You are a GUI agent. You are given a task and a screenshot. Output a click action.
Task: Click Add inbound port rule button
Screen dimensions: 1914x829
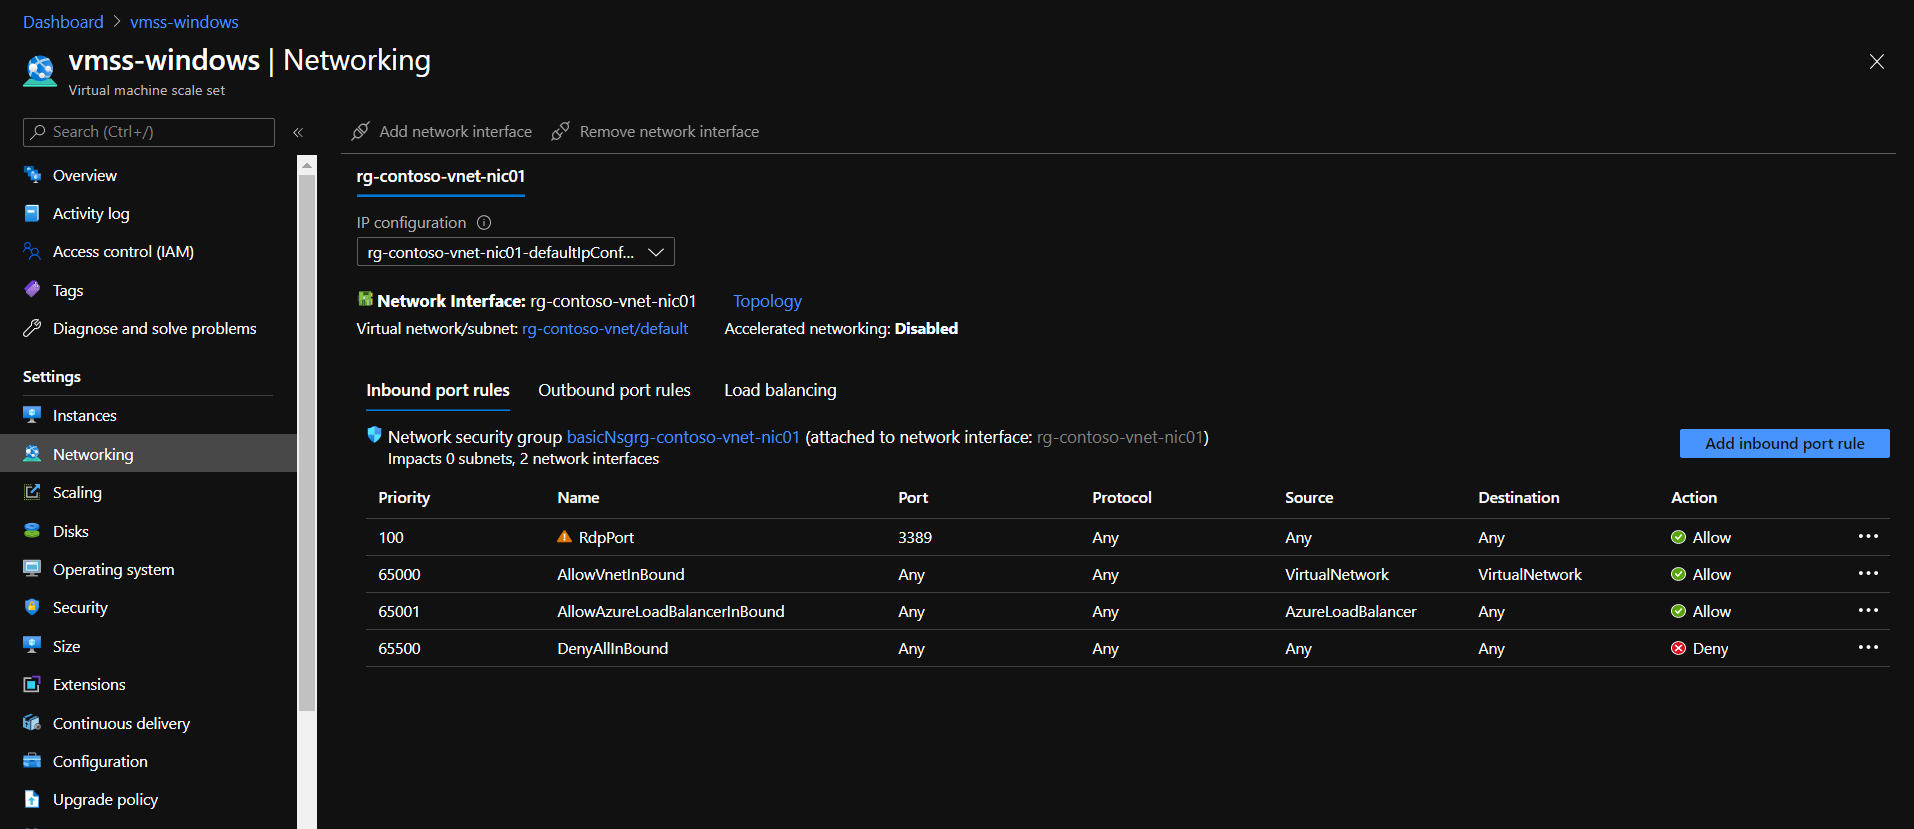[1784, 443]
